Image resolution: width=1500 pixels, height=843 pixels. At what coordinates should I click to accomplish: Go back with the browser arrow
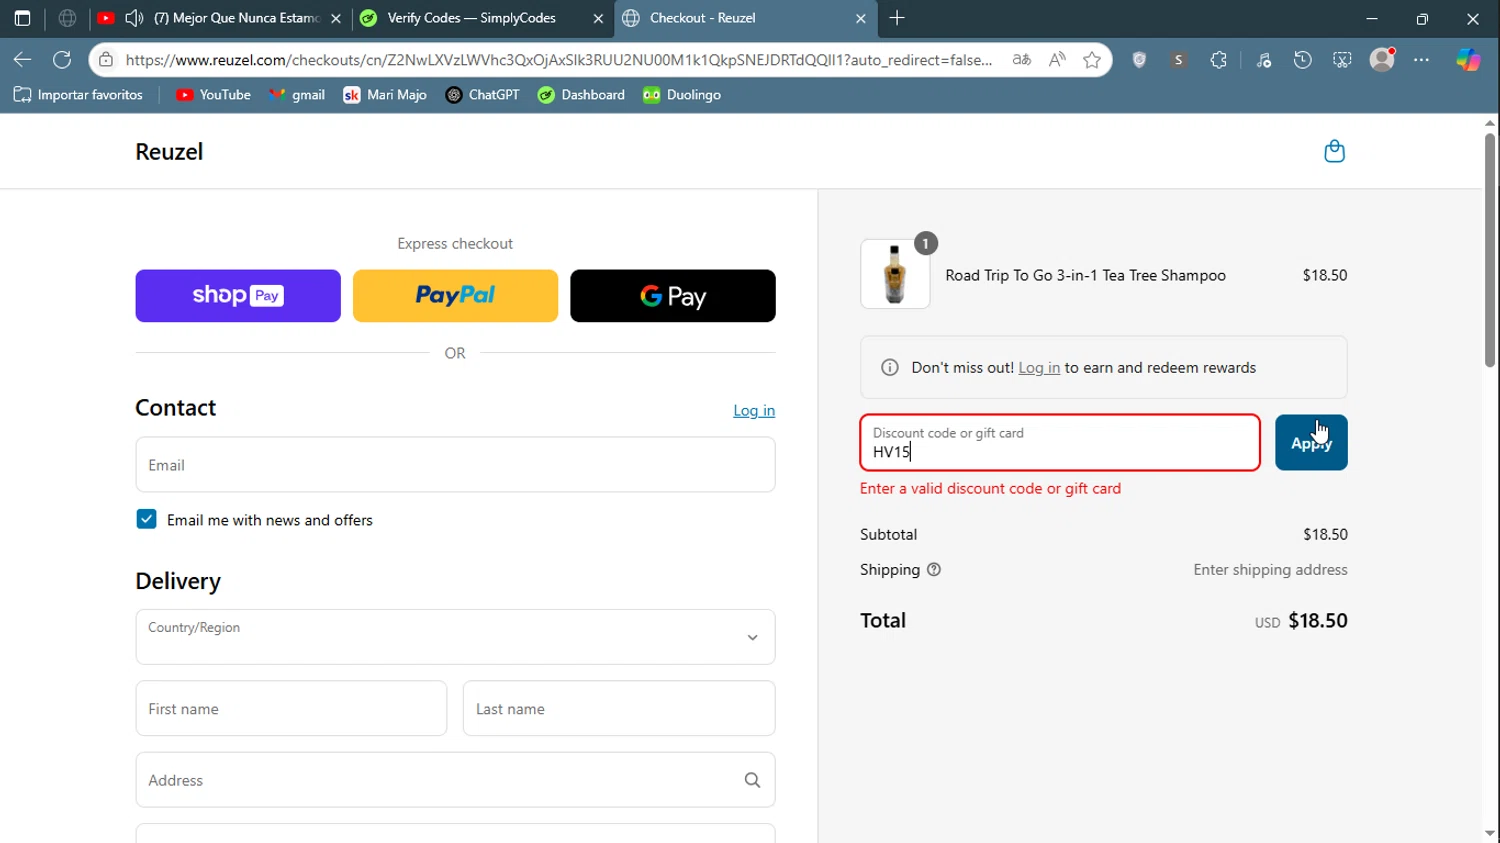(22, 60)
